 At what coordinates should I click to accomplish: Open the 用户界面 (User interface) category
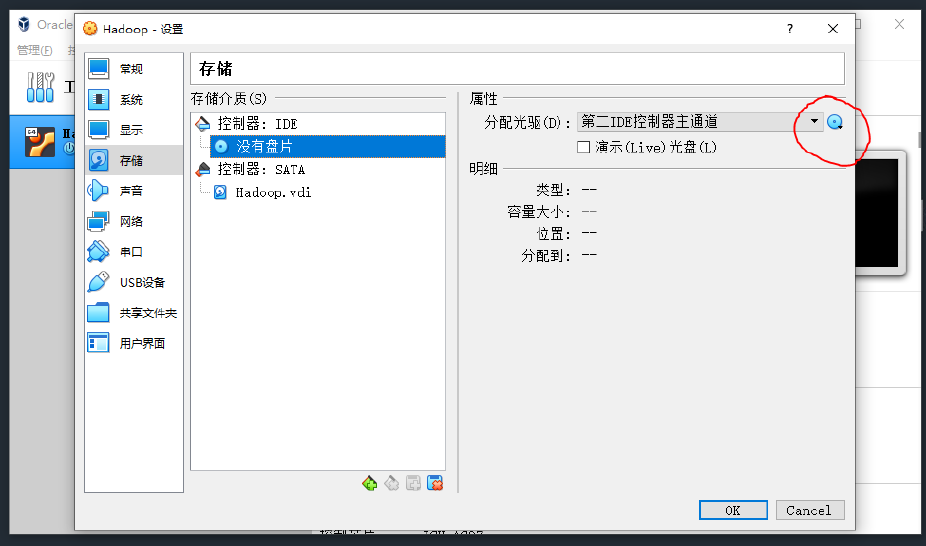point(133,343)
